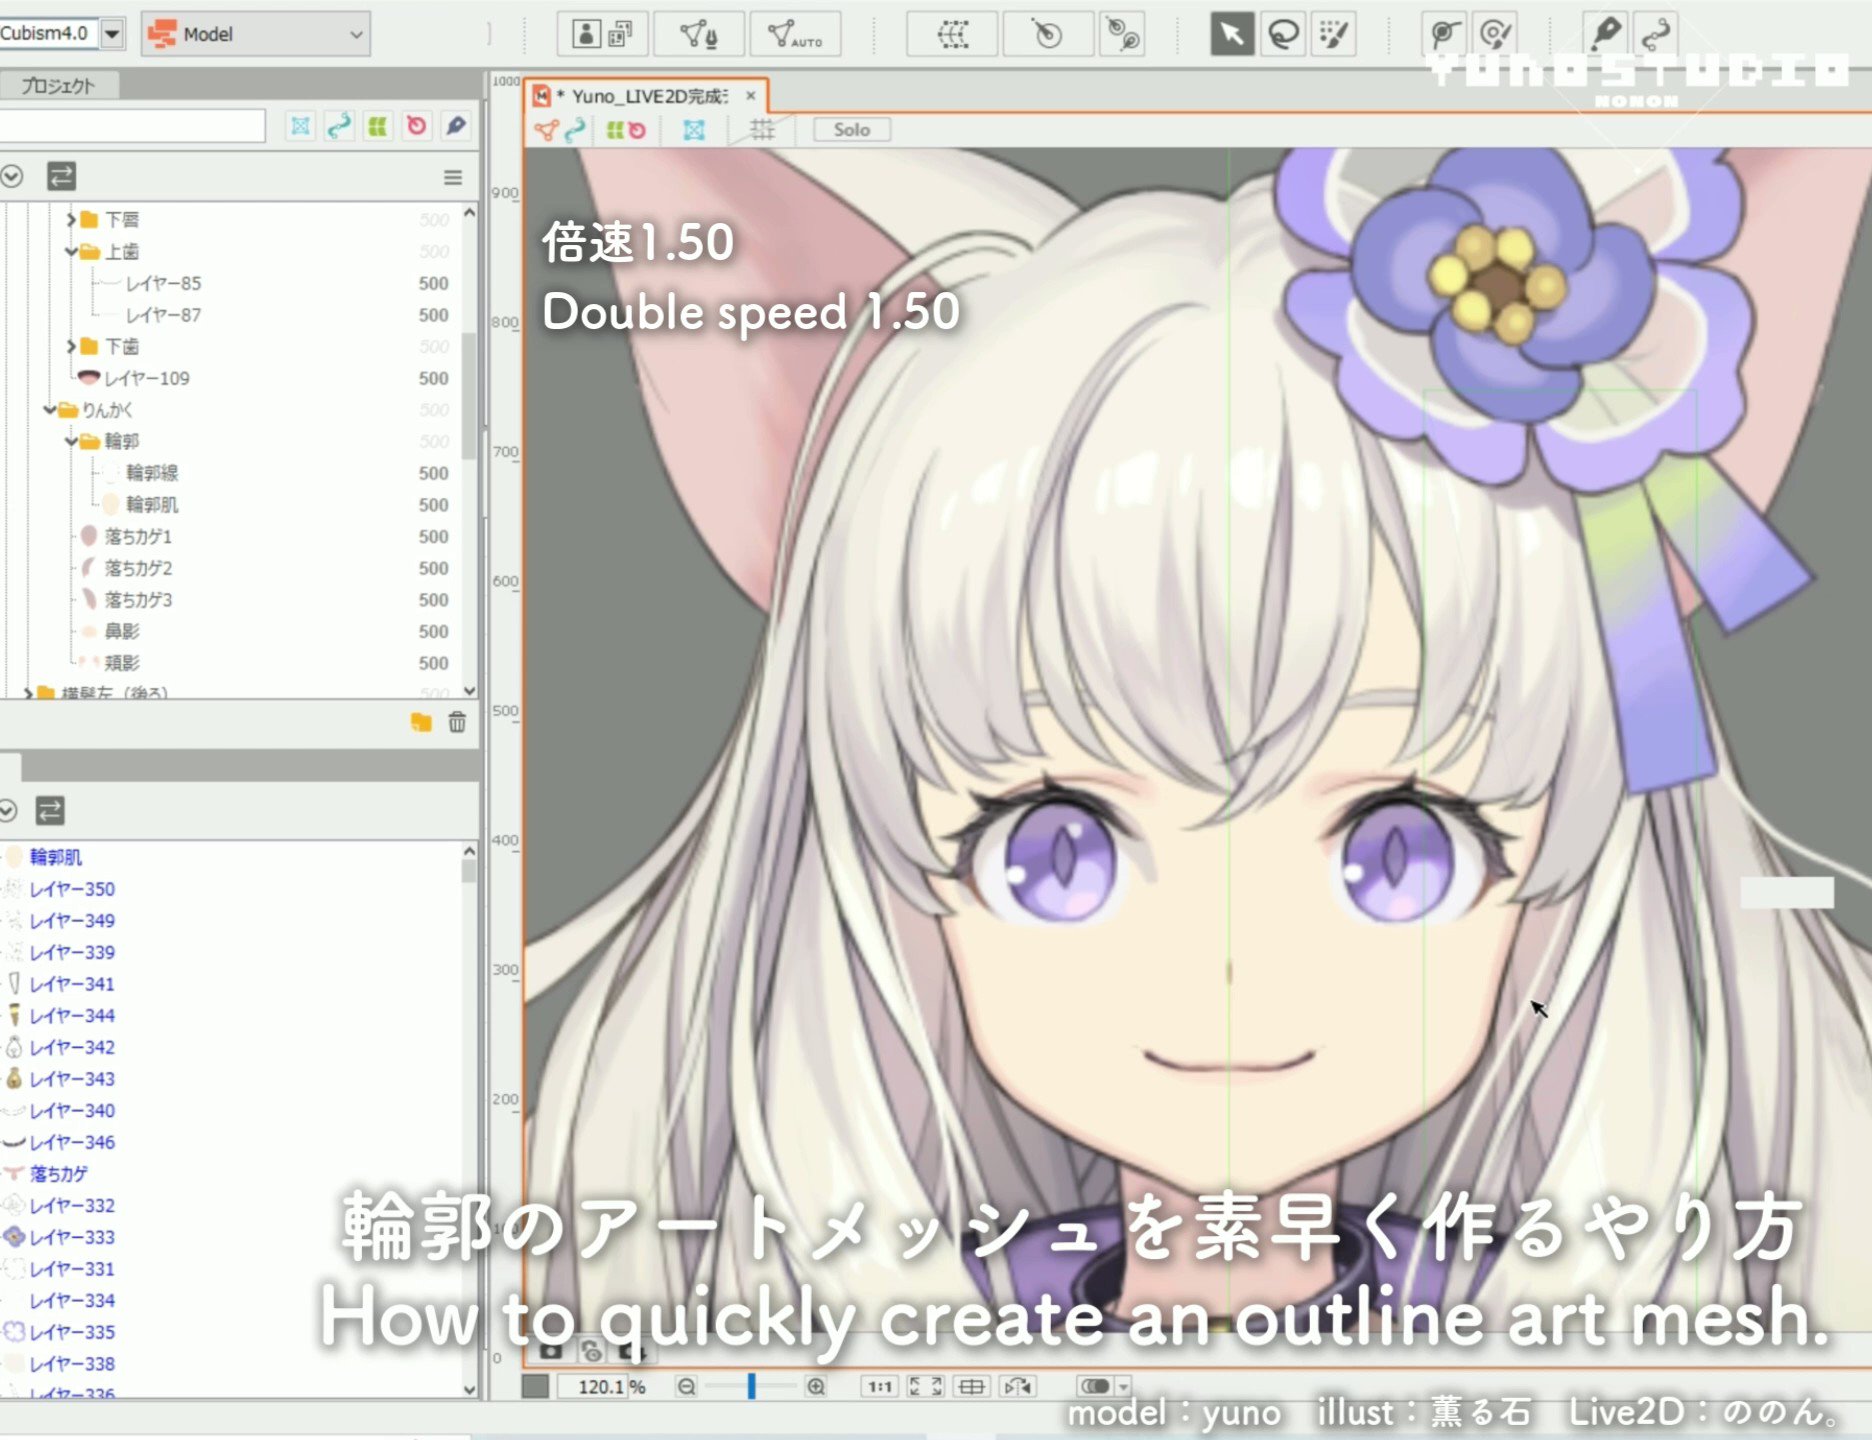The image size is (1872, 1440).
Task: Click the parts search input field
Action: click(132, 126)
